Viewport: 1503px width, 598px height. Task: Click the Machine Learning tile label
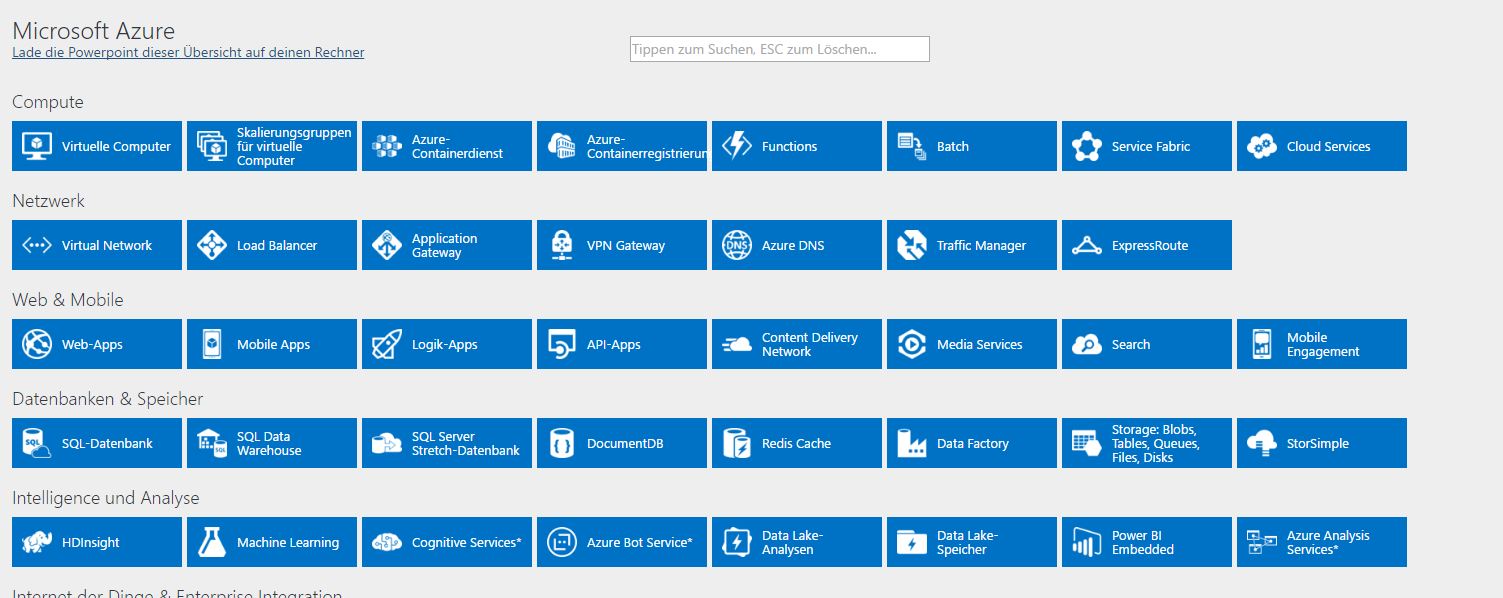pyautogui.click(x=288, y=542)
